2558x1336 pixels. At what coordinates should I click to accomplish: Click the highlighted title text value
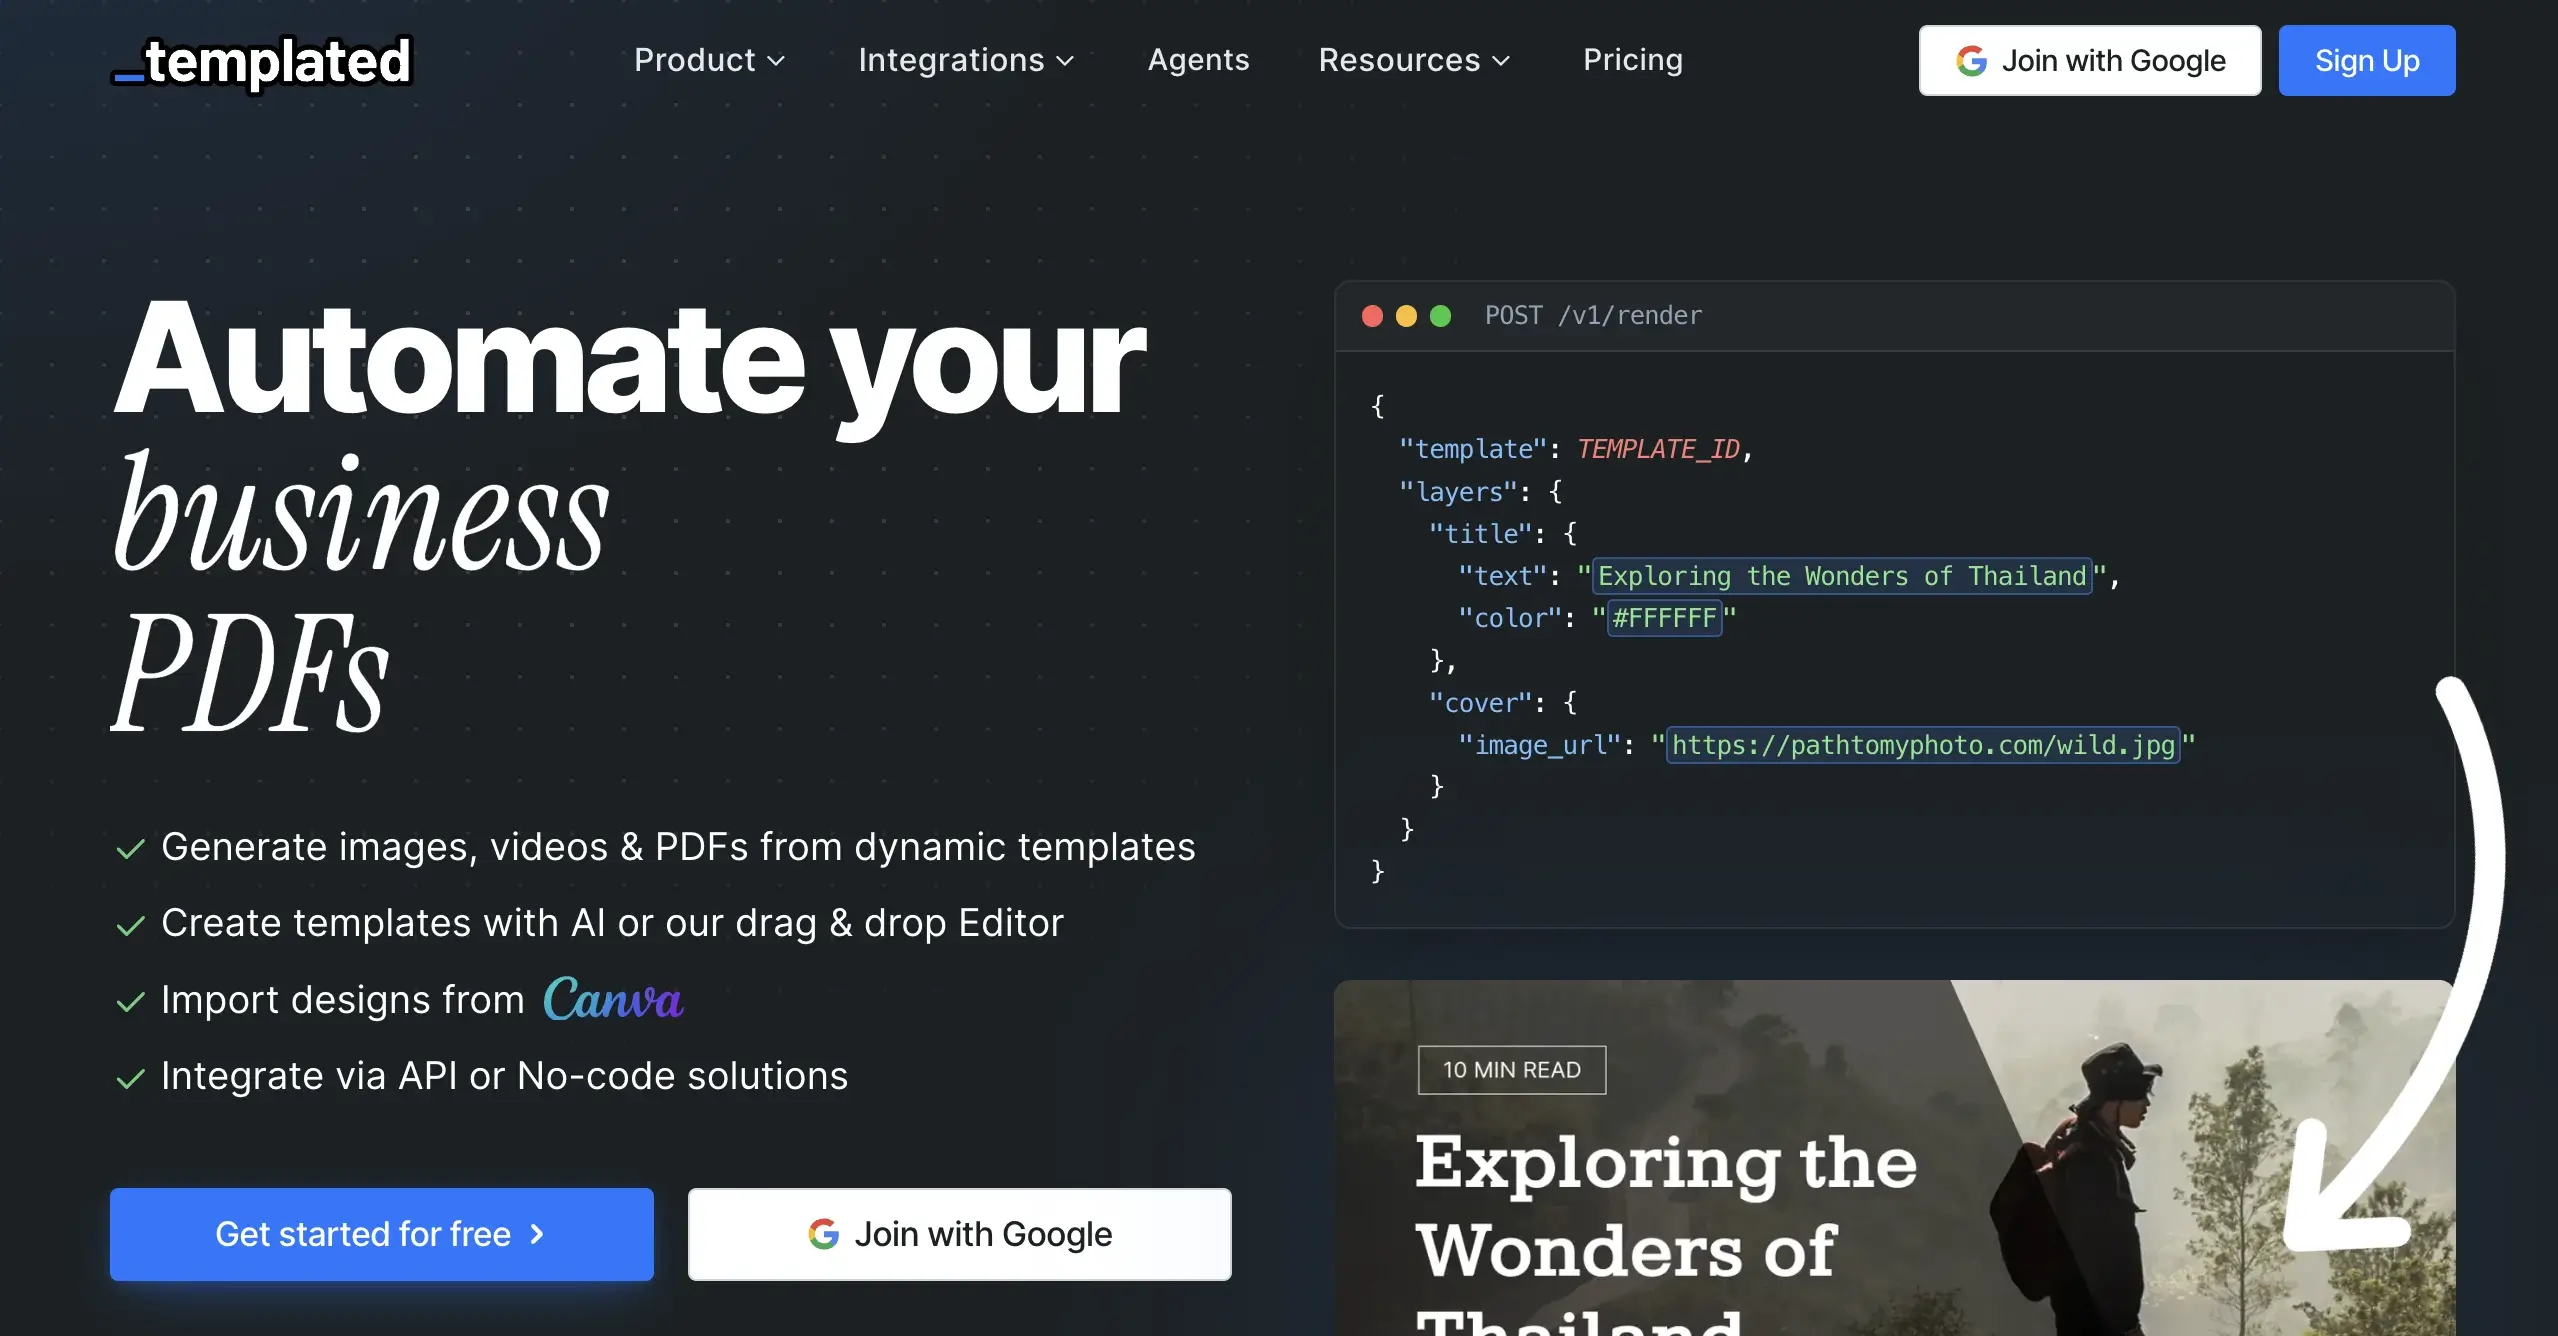1842,576
